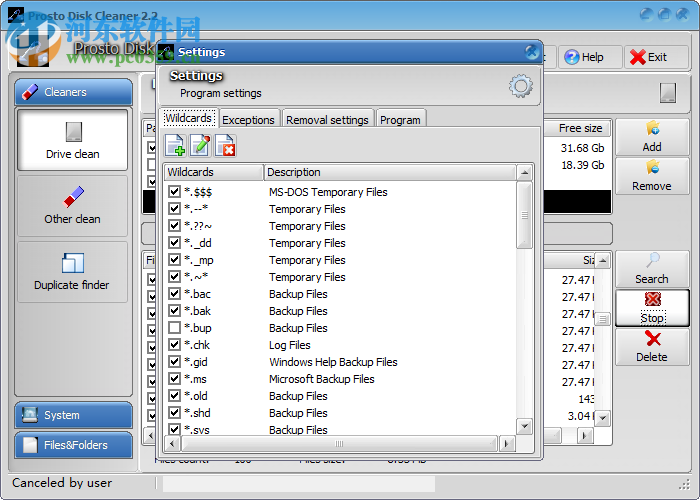Click the delete wildcard icon
This screenshot has width=700, height=500.
tap(225, 146)
